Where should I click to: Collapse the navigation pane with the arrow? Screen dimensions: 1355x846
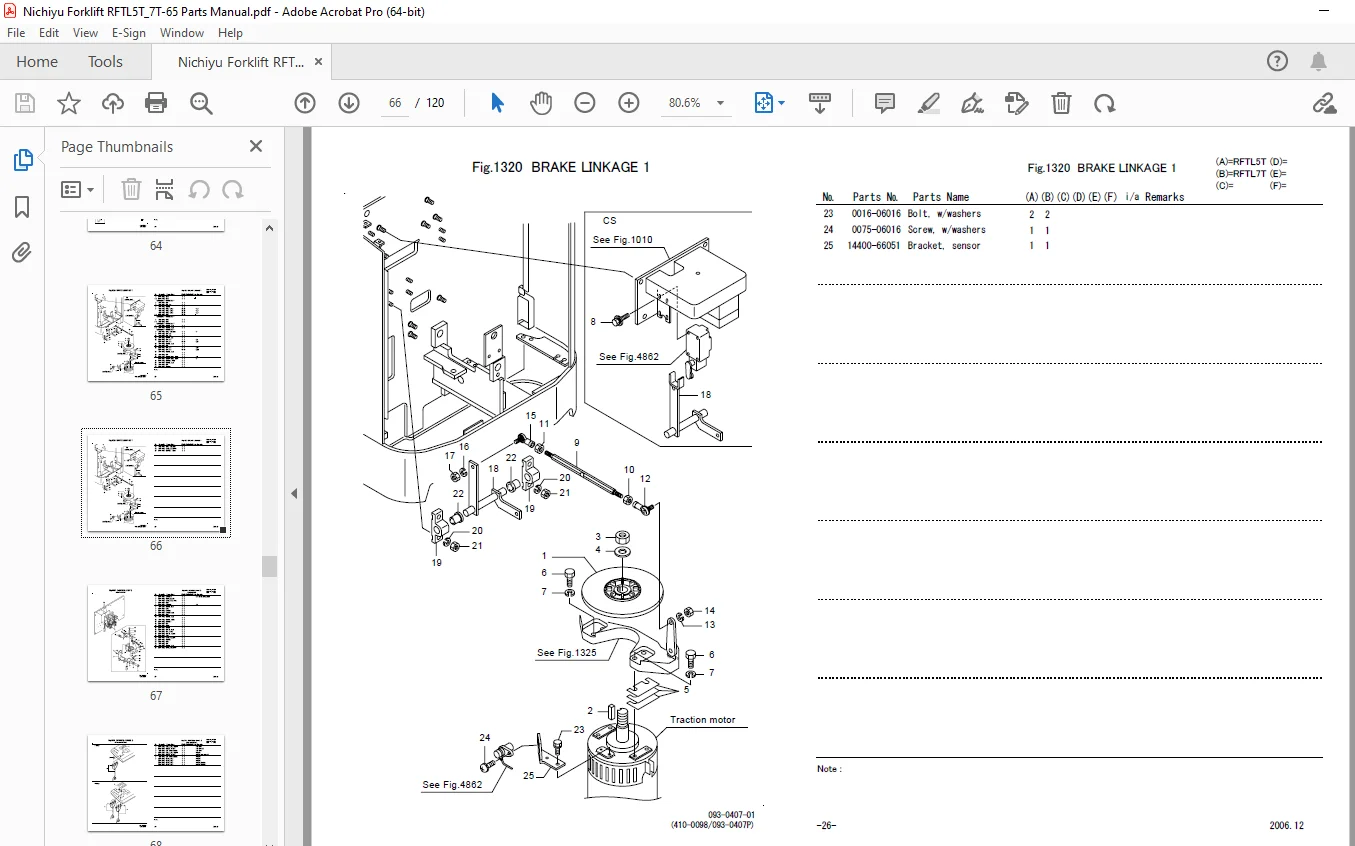click(294, 493)
